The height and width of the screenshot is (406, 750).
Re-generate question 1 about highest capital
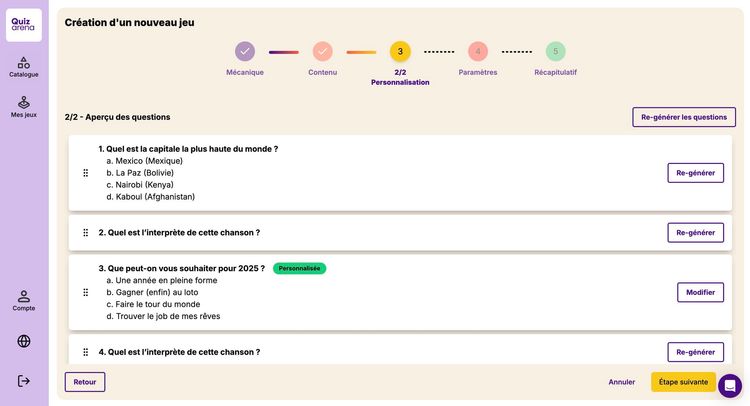(x=695, y=173)
